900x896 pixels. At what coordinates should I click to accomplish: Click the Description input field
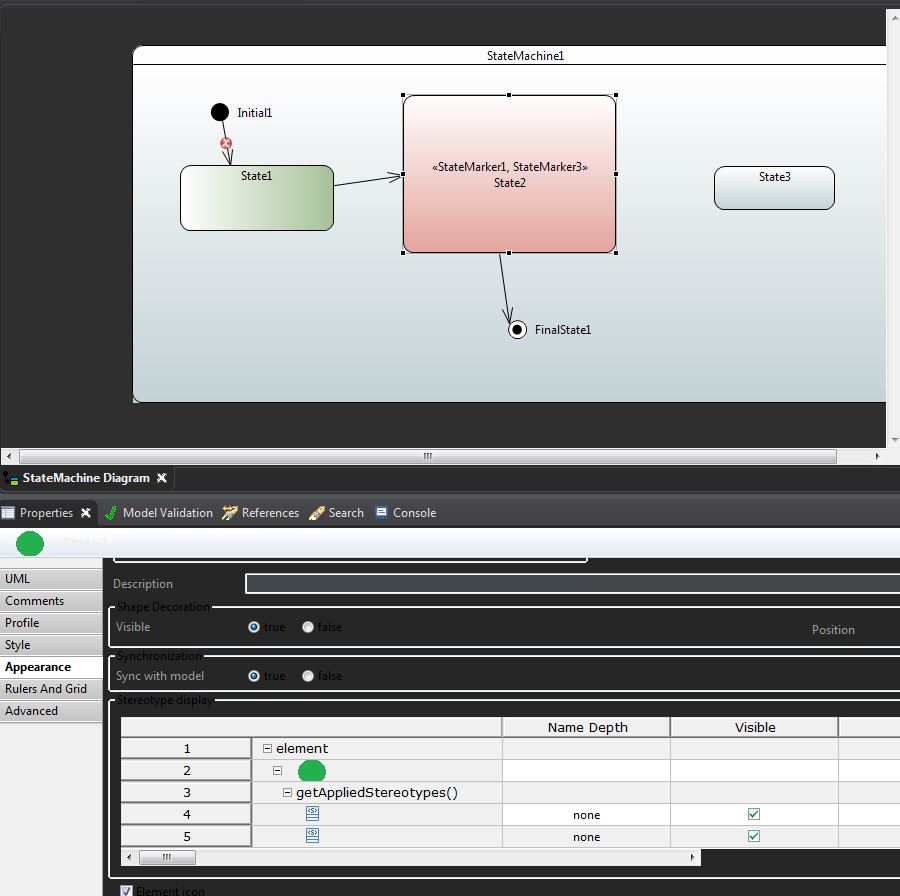coord(572,584)
